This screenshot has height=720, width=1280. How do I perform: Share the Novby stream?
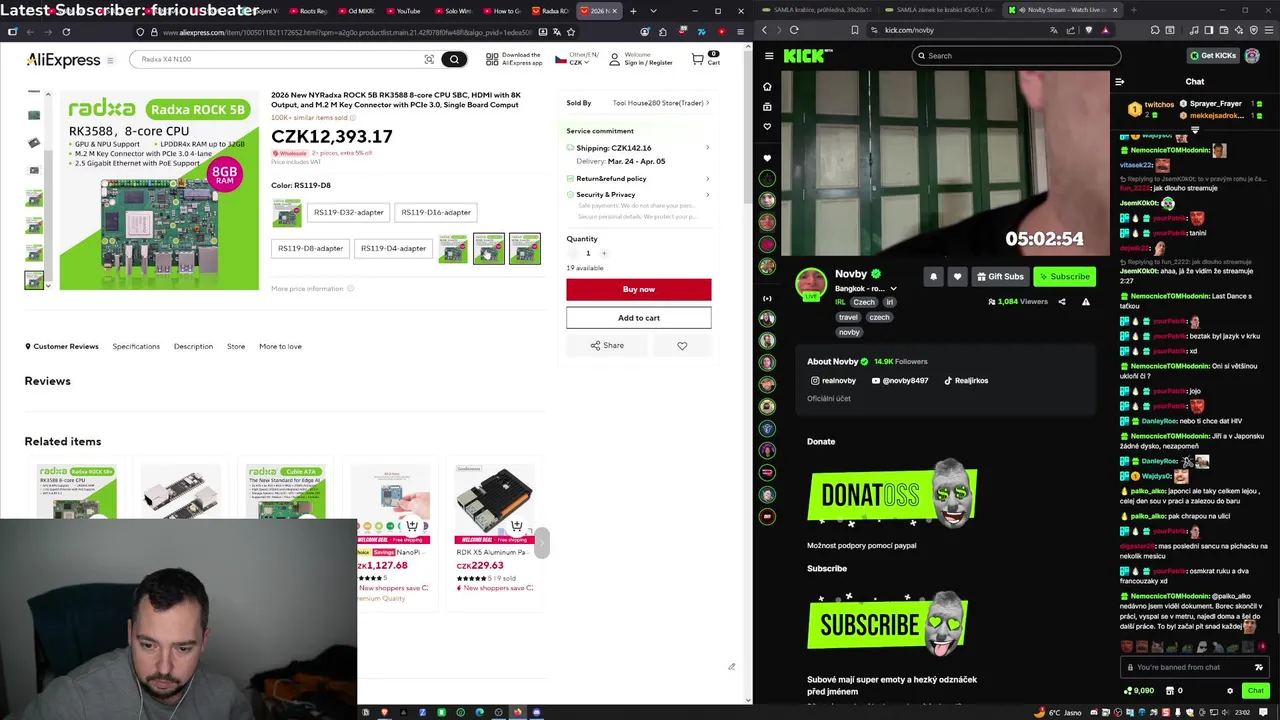point(1062,301)
